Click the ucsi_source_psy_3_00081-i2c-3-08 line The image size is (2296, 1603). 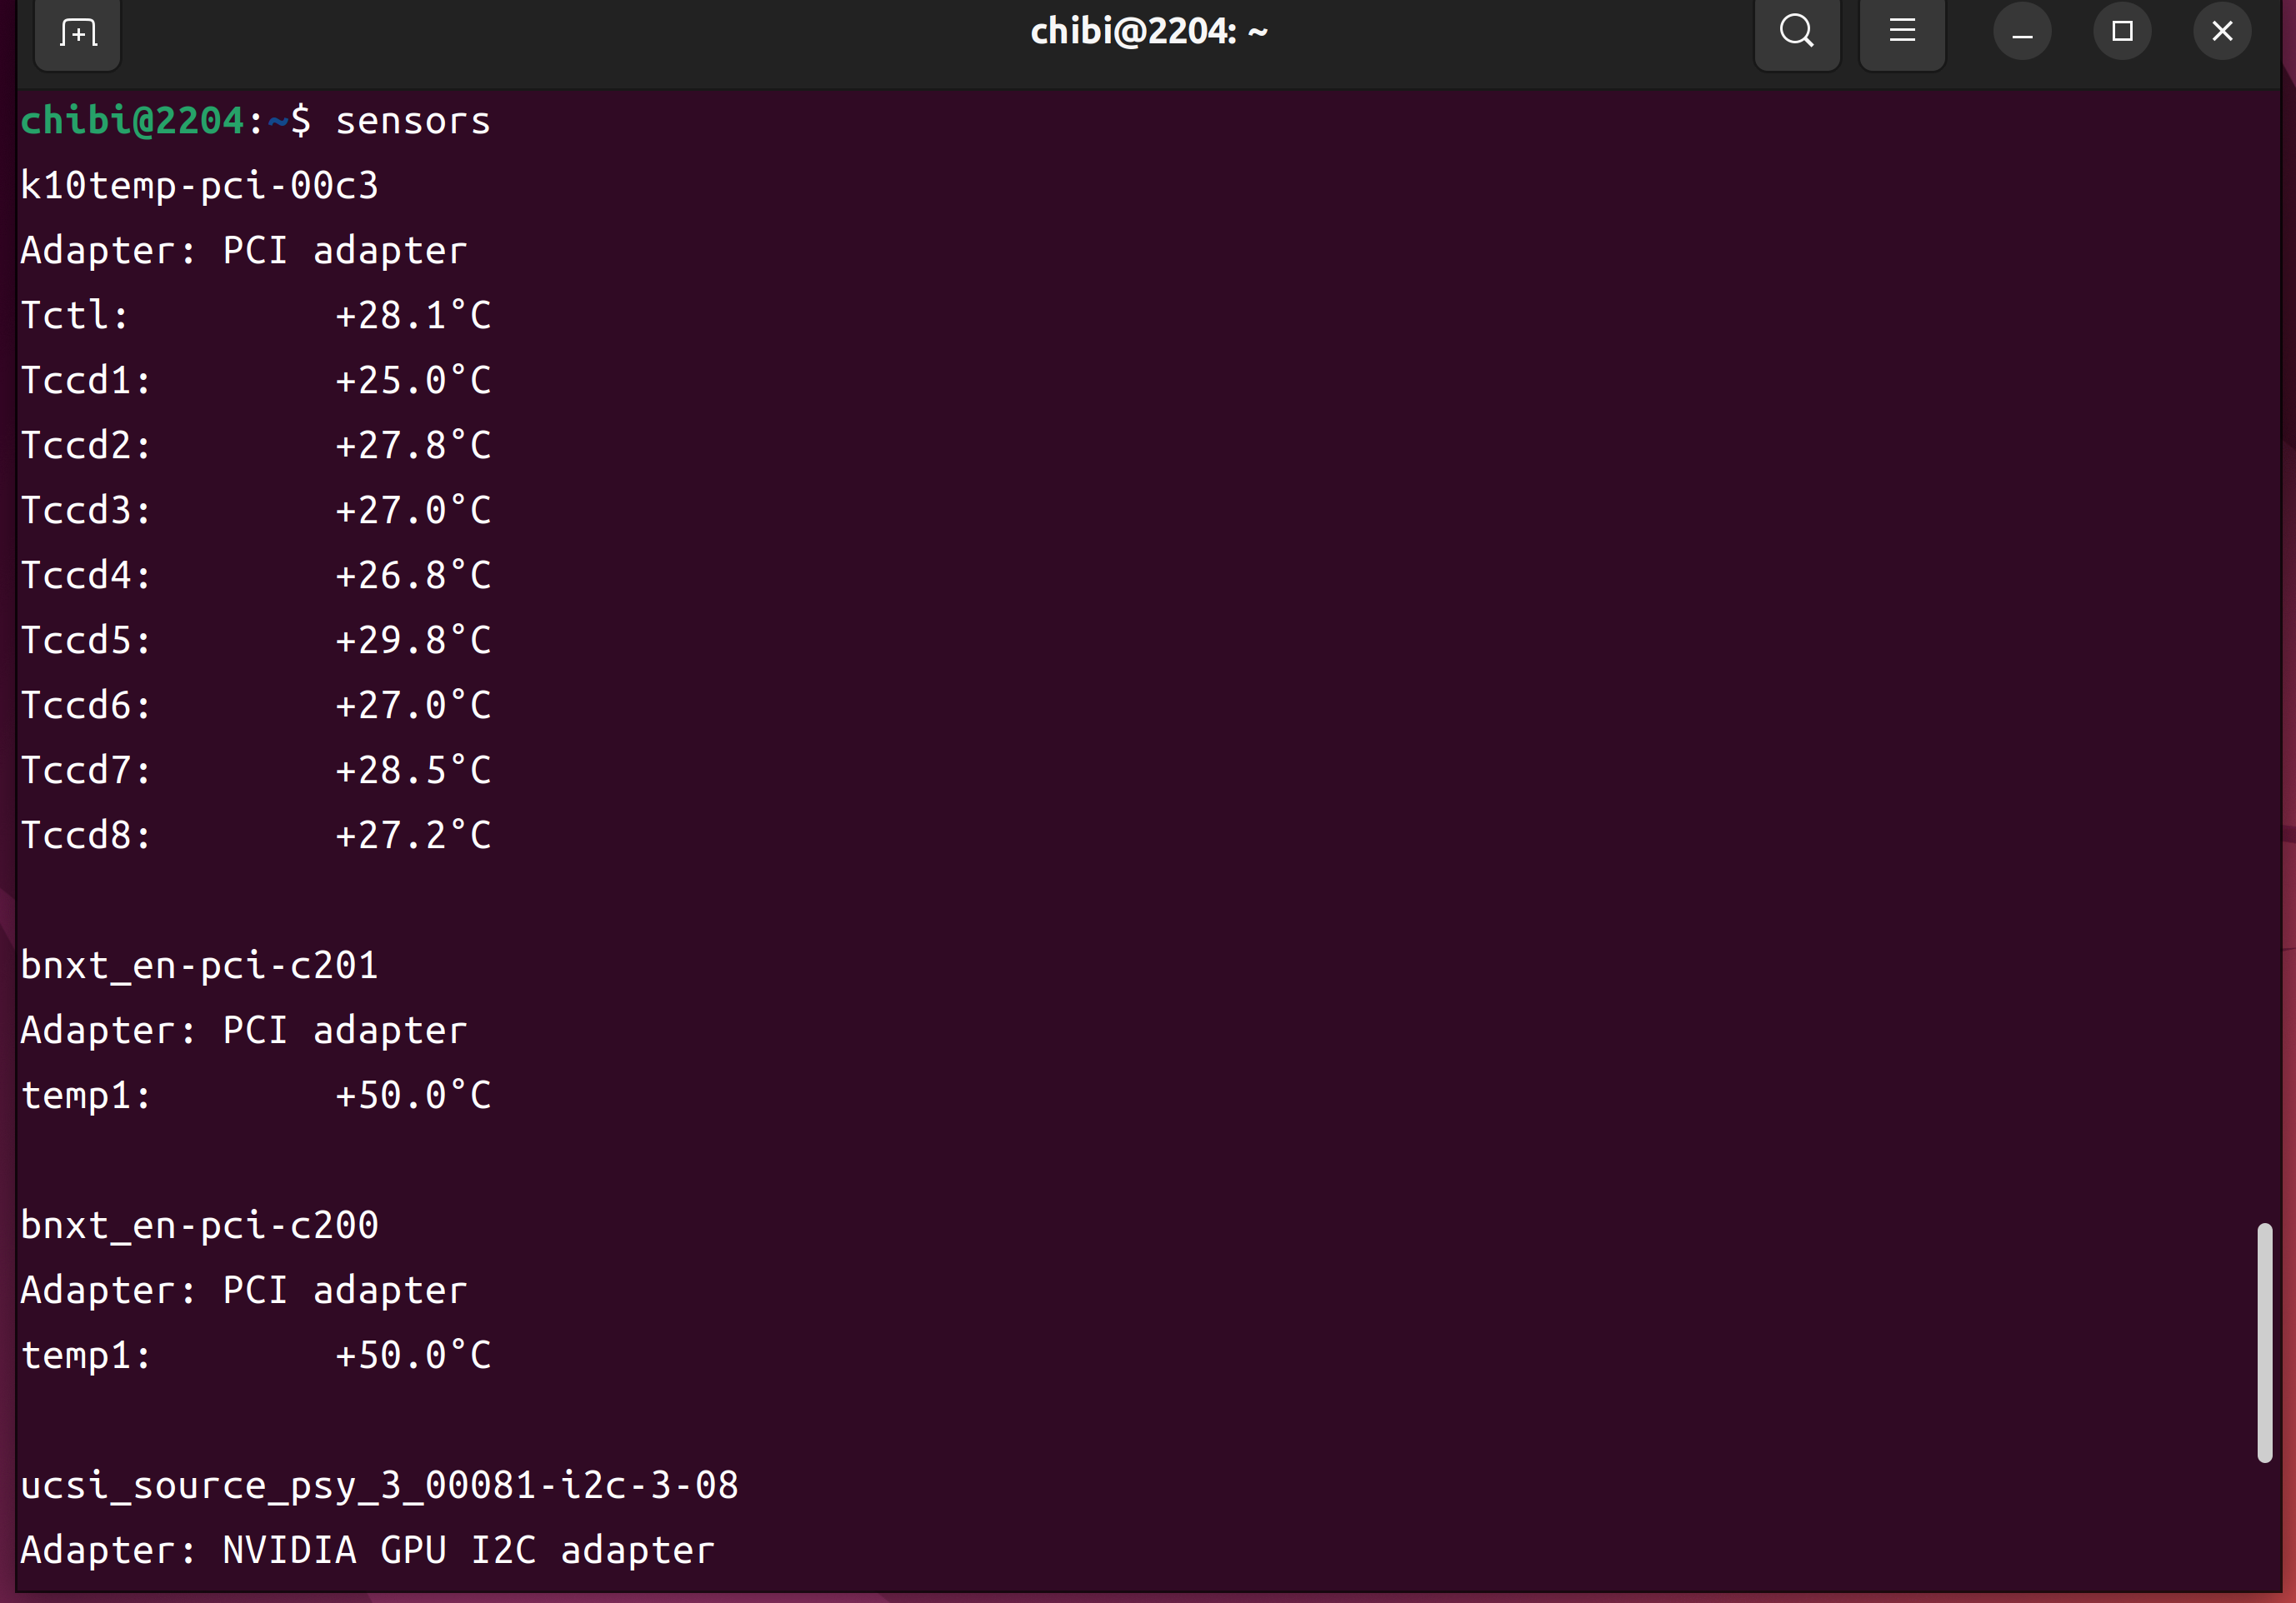[x=379, y=1486]
